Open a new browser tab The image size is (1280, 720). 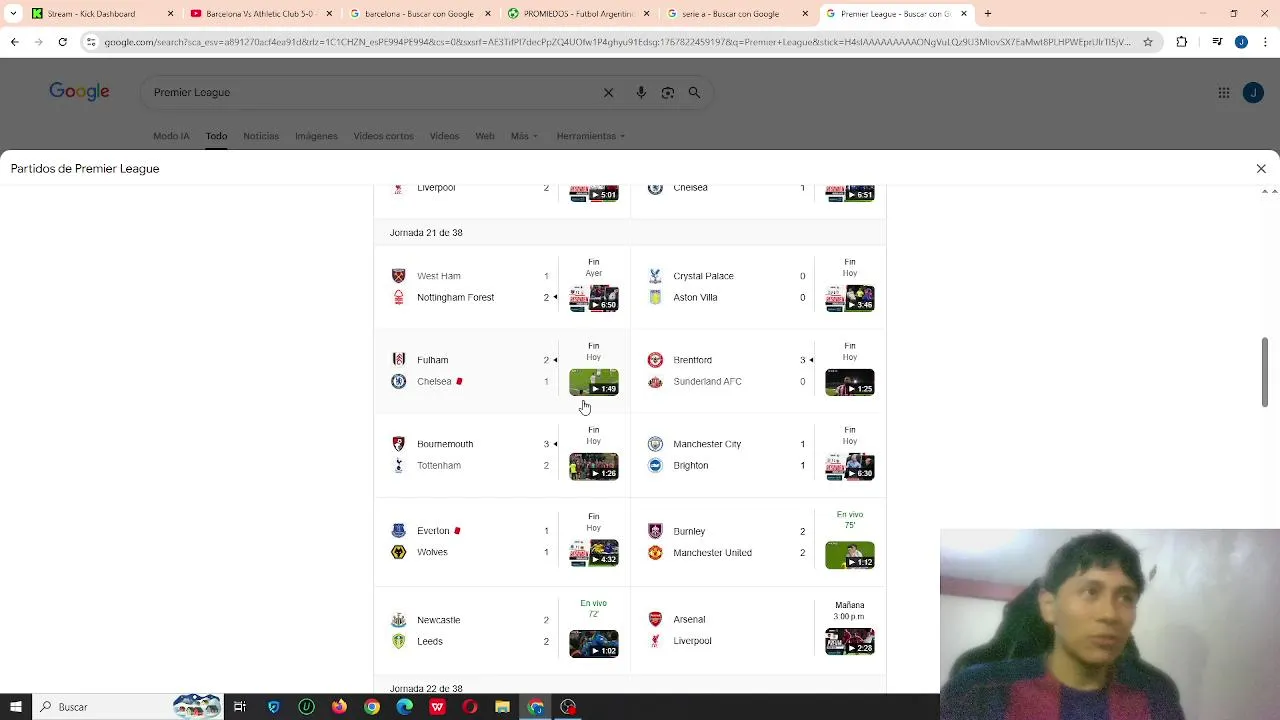988,14
